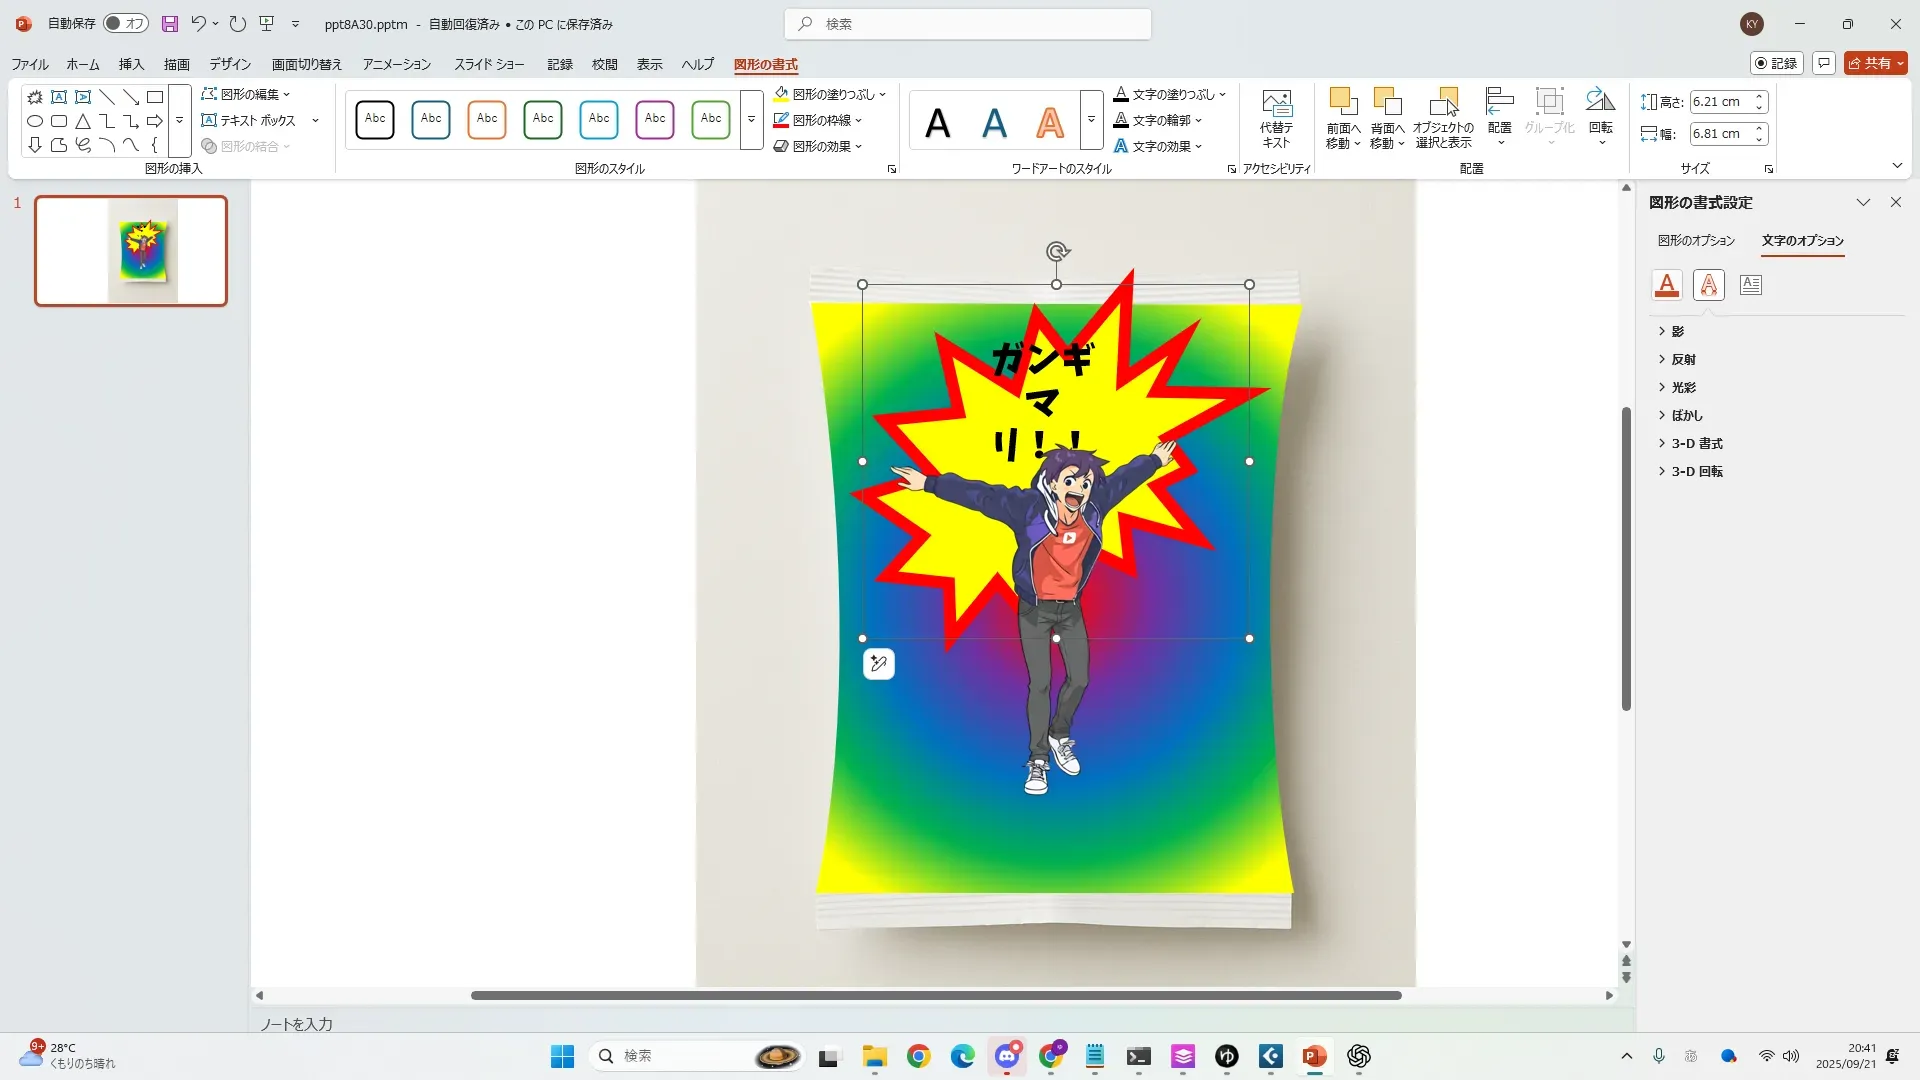Toggle AutoSave switch
1920x1080 pixels.
pyautogui.click(x=126, y=24)
